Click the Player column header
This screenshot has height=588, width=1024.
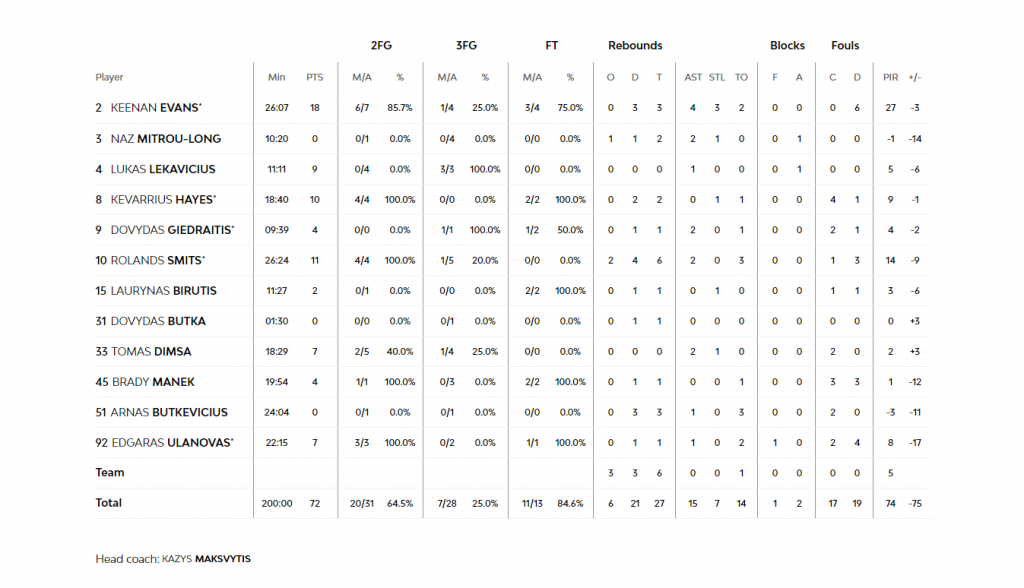(x=110, y=77)
